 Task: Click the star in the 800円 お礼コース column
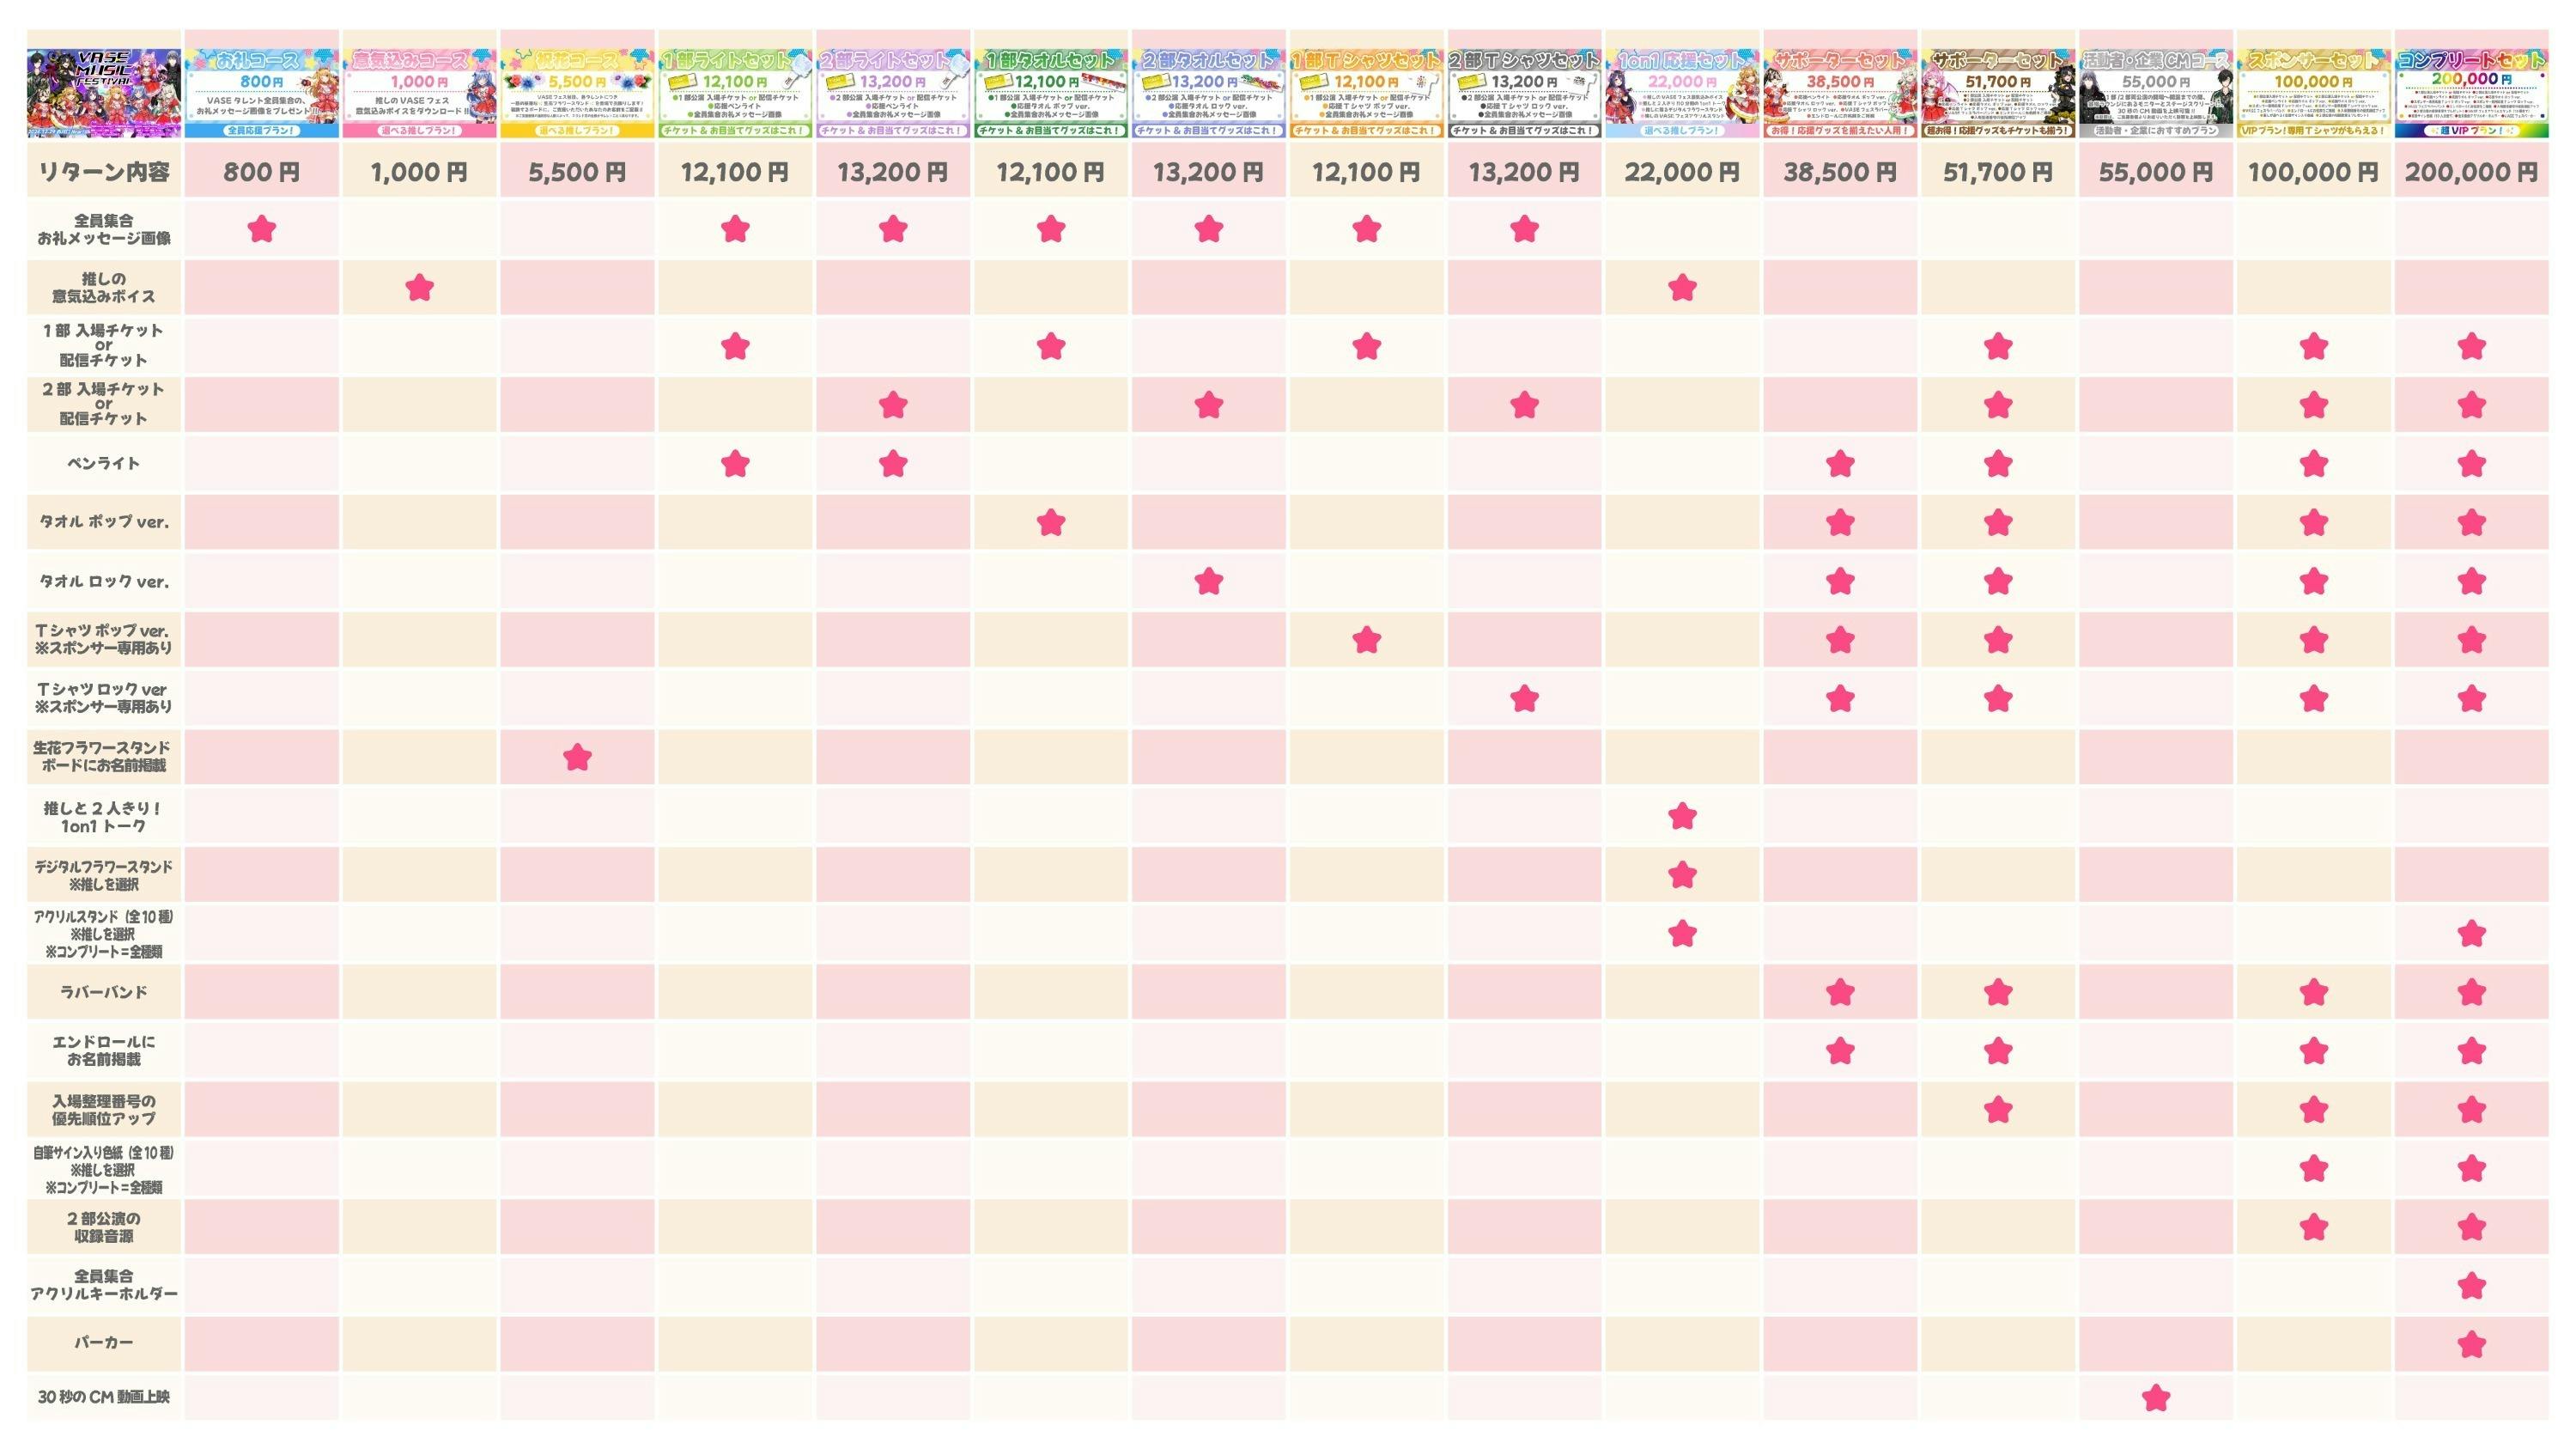(261, 230)
